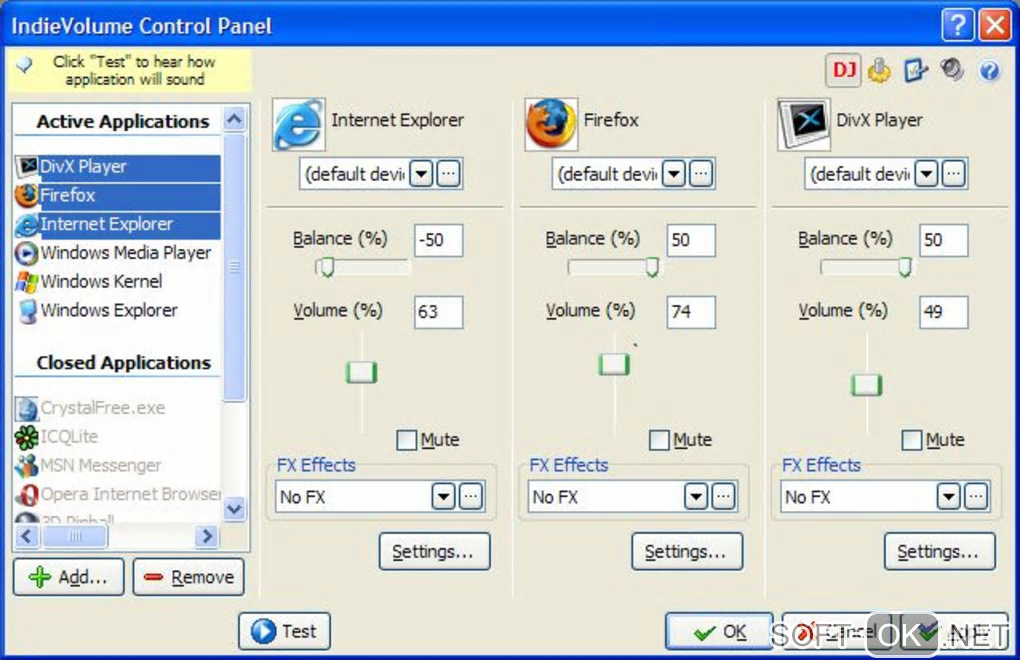
Task: Confirm with the OK button
Action: click(719, 631)
